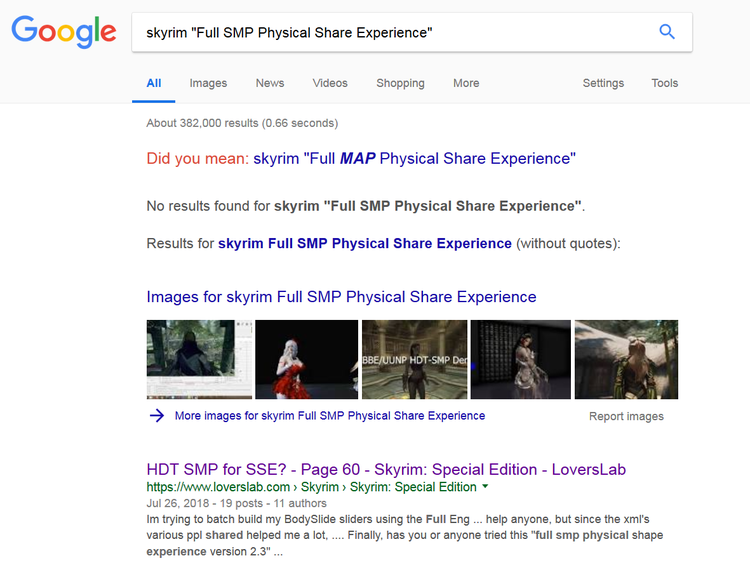
Task: Click the snippet text 'full smp physical shape'
Action: [598, 535]
